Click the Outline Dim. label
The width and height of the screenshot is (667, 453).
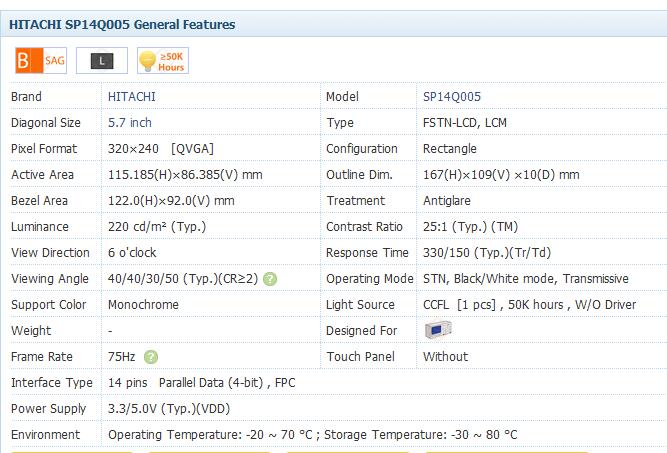coord(359,174)
